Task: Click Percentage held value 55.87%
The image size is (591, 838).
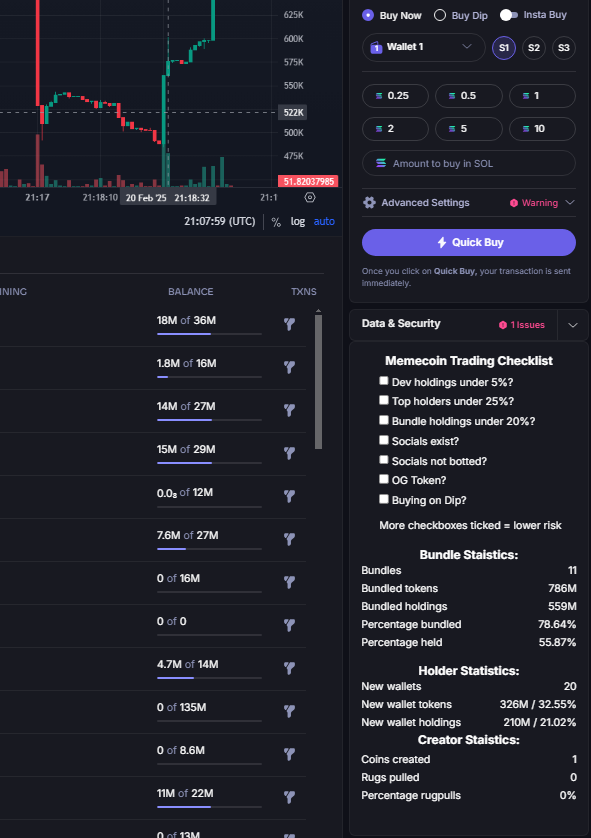Action: pos(557,643)
